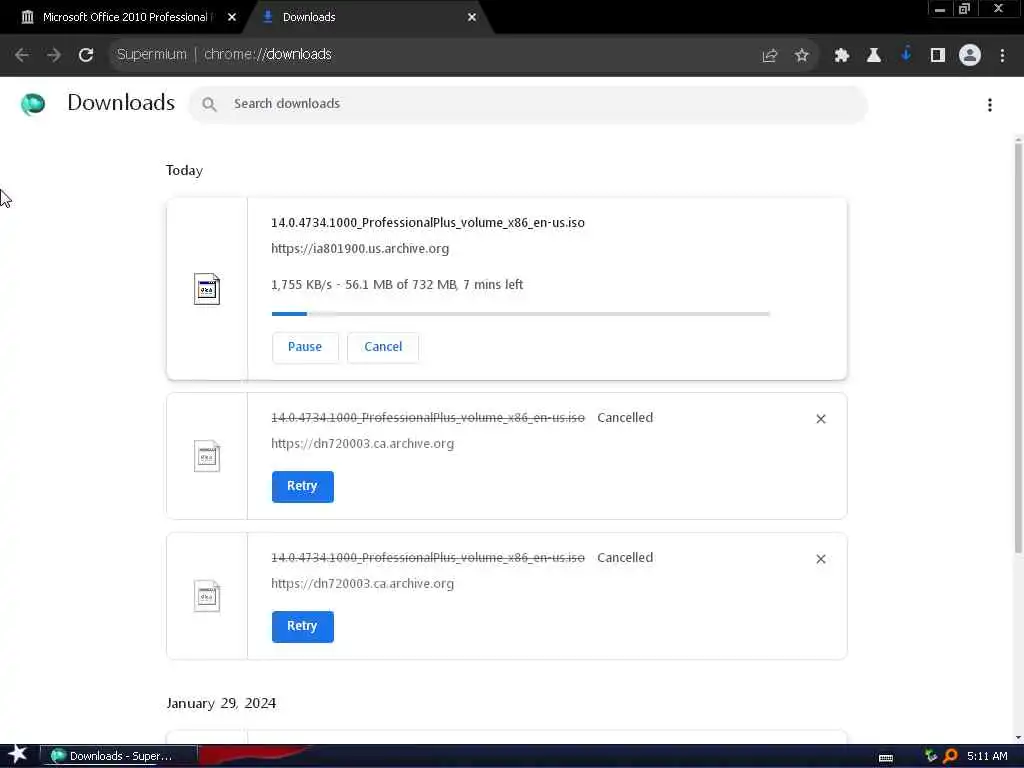Screen dimensions: 1024x768
Task: Click the download speed and size status text
Action: click(x=397, y=285)
